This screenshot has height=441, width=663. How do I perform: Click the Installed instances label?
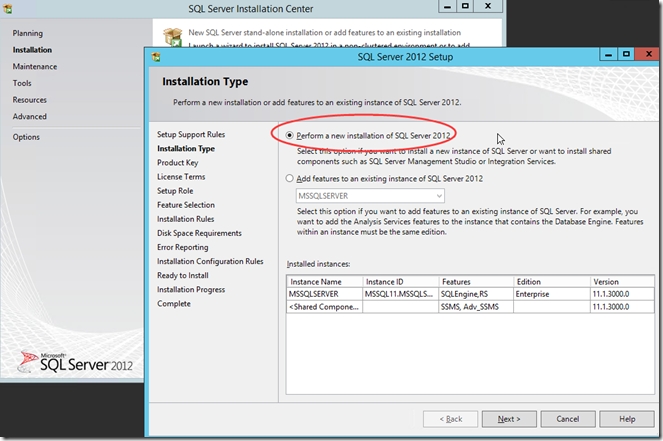click(318, 264)
